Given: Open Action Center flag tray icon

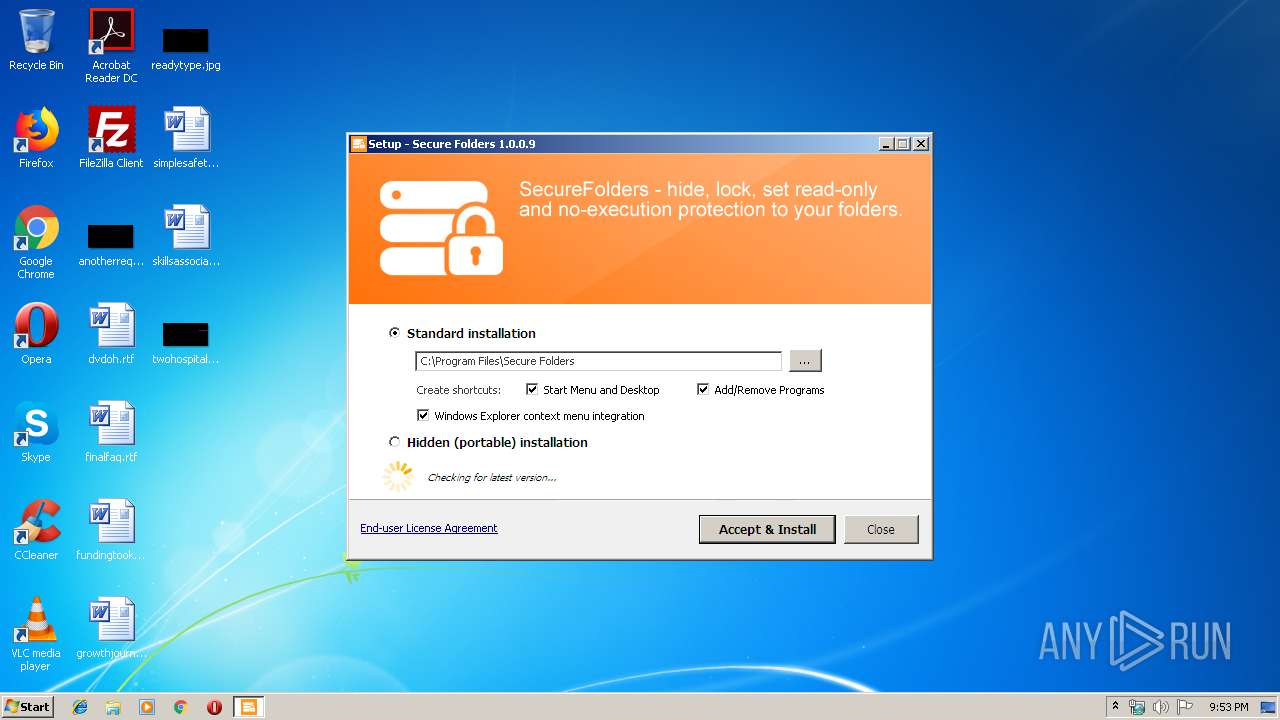Looking at the screenshot, I should coord(1185,707).
